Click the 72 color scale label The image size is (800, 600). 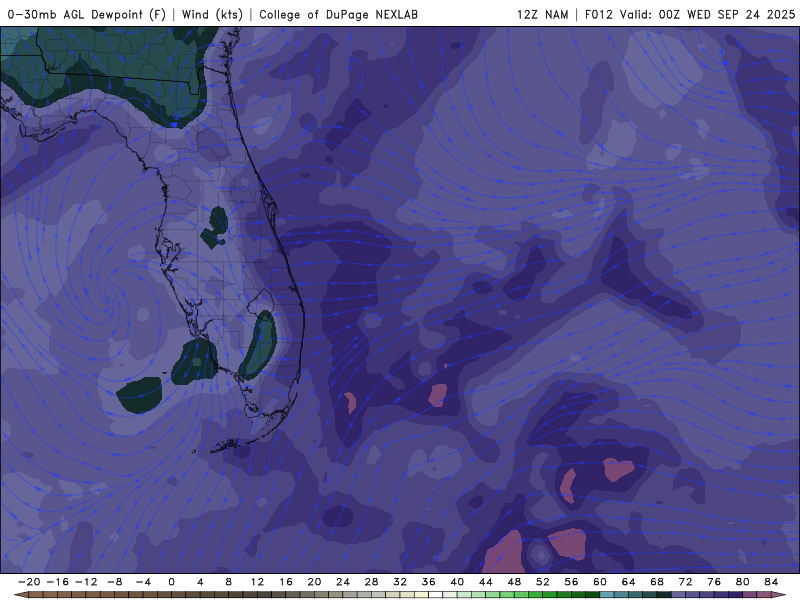(686, 582)
